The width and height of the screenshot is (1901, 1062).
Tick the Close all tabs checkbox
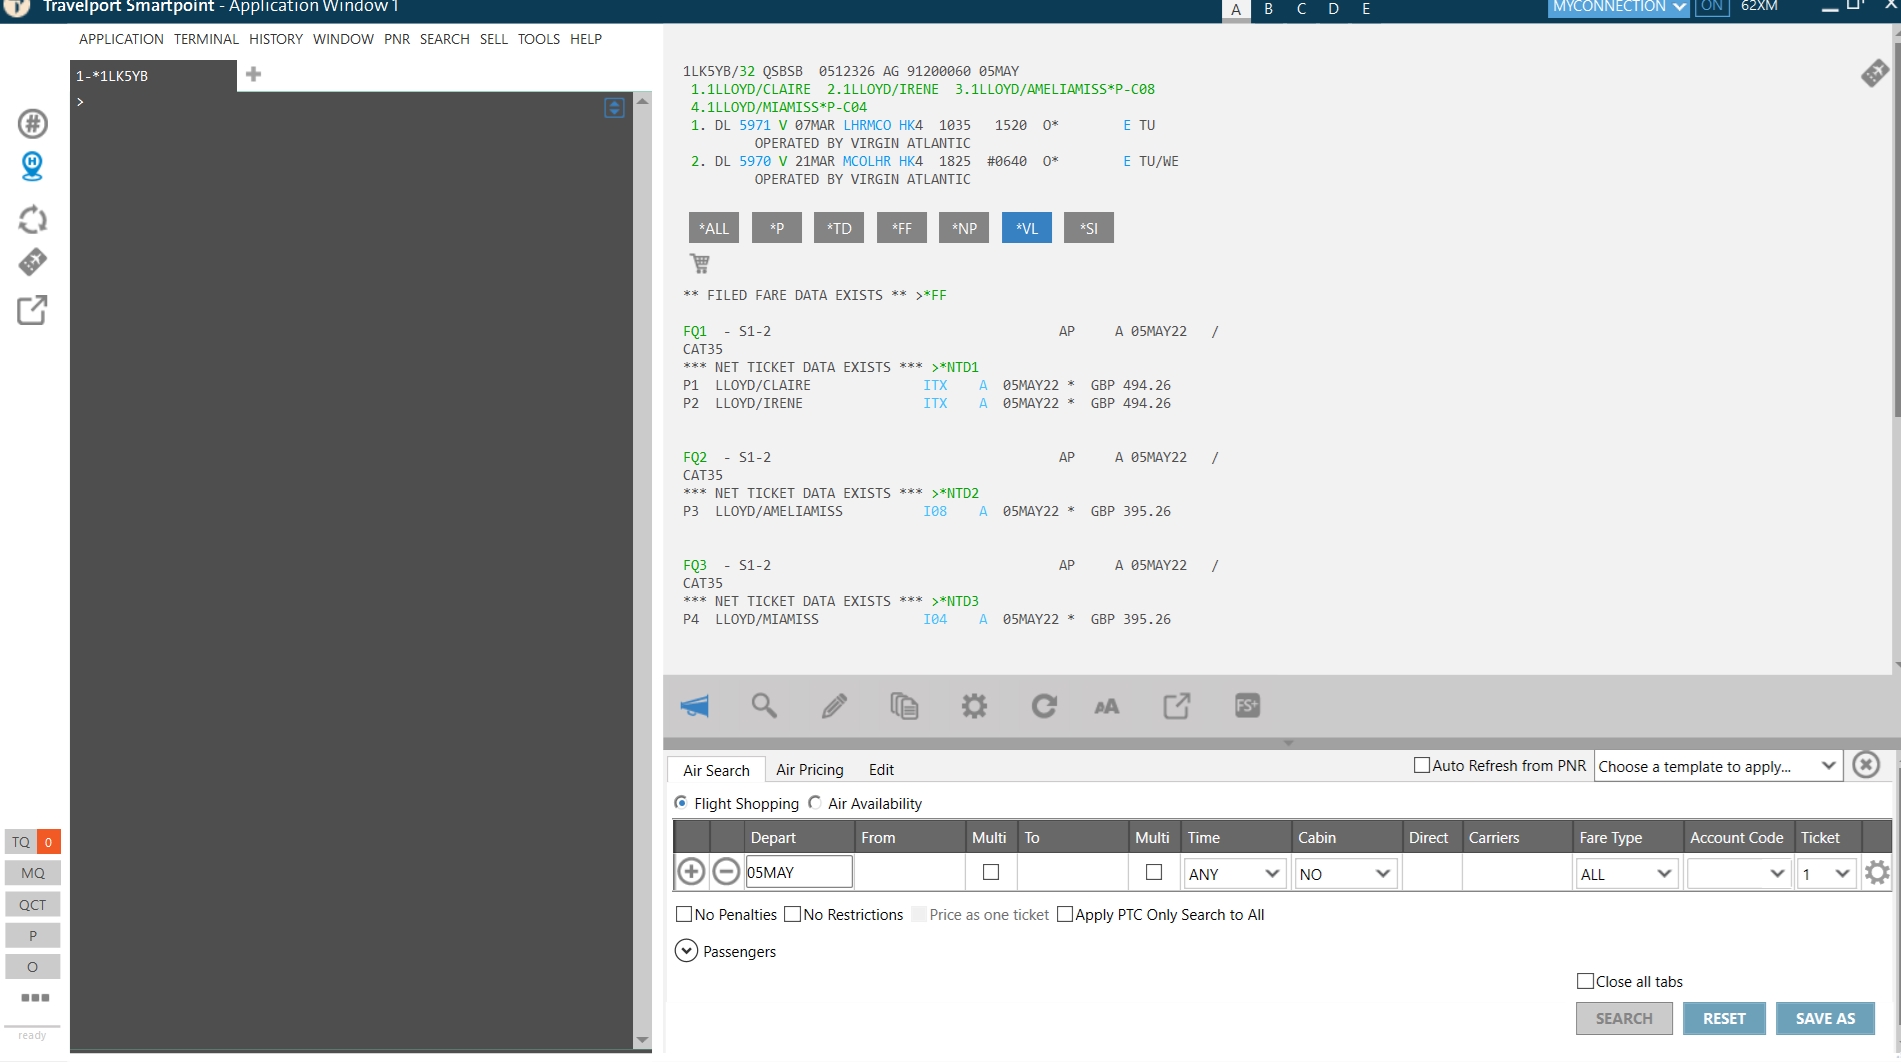(x=1586, y=981)
